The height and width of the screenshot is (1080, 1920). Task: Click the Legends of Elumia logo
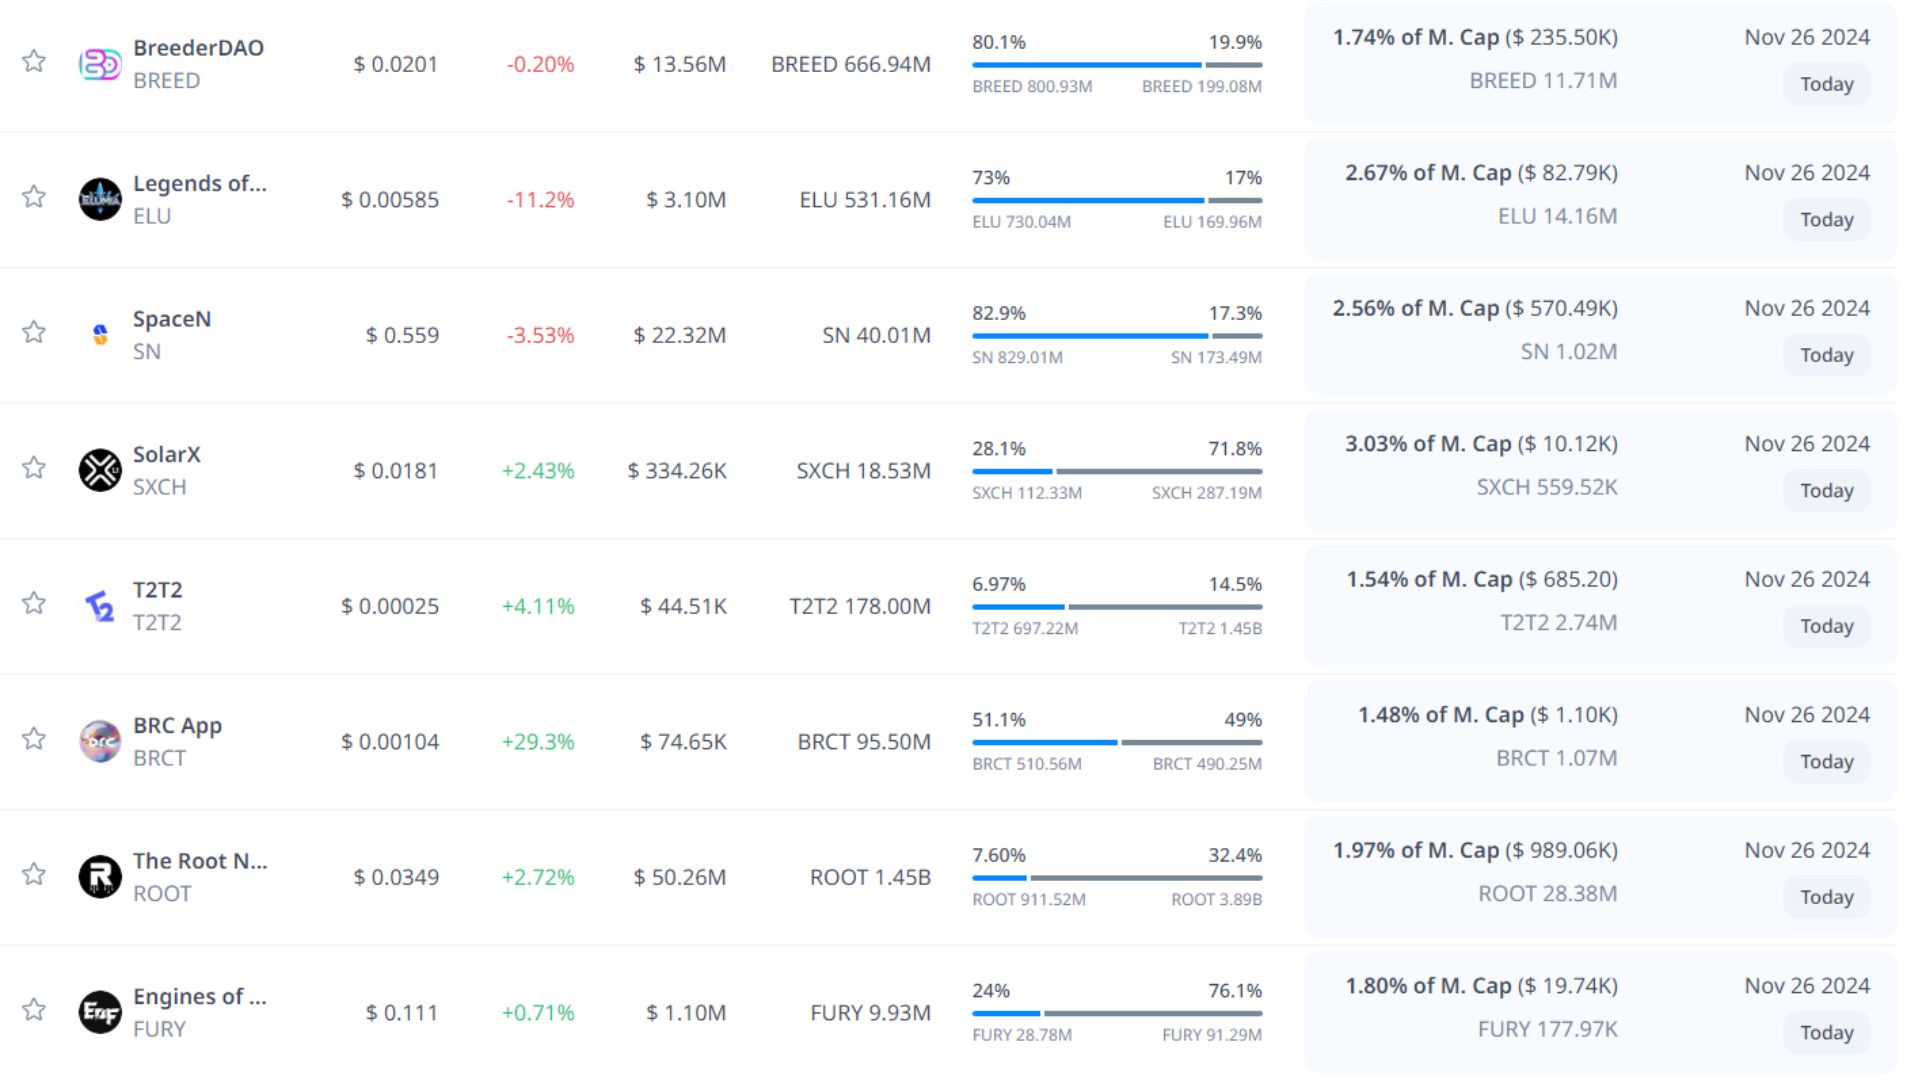coord(100,199)
